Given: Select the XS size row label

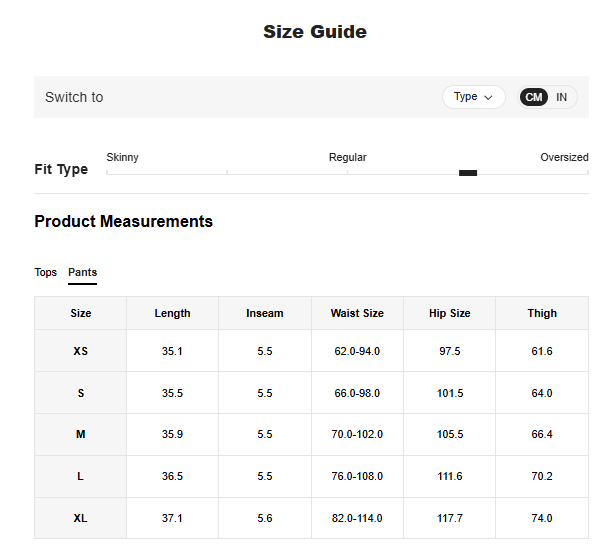Looking at the screenshot, I should (x=81, y=351).
